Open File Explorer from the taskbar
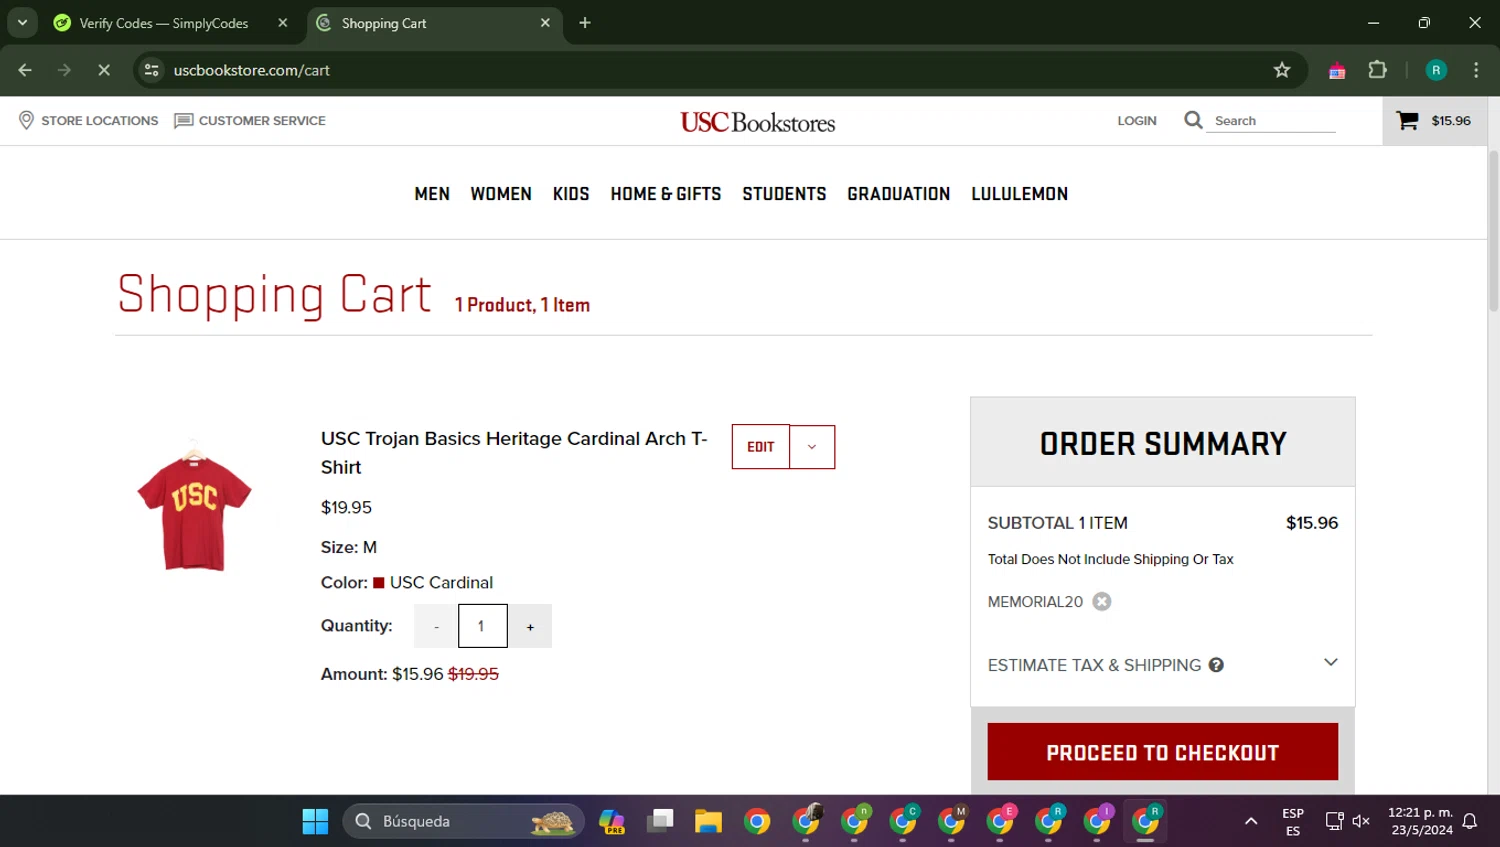Viewport: 1500px width, 847px height. (708, 821)
